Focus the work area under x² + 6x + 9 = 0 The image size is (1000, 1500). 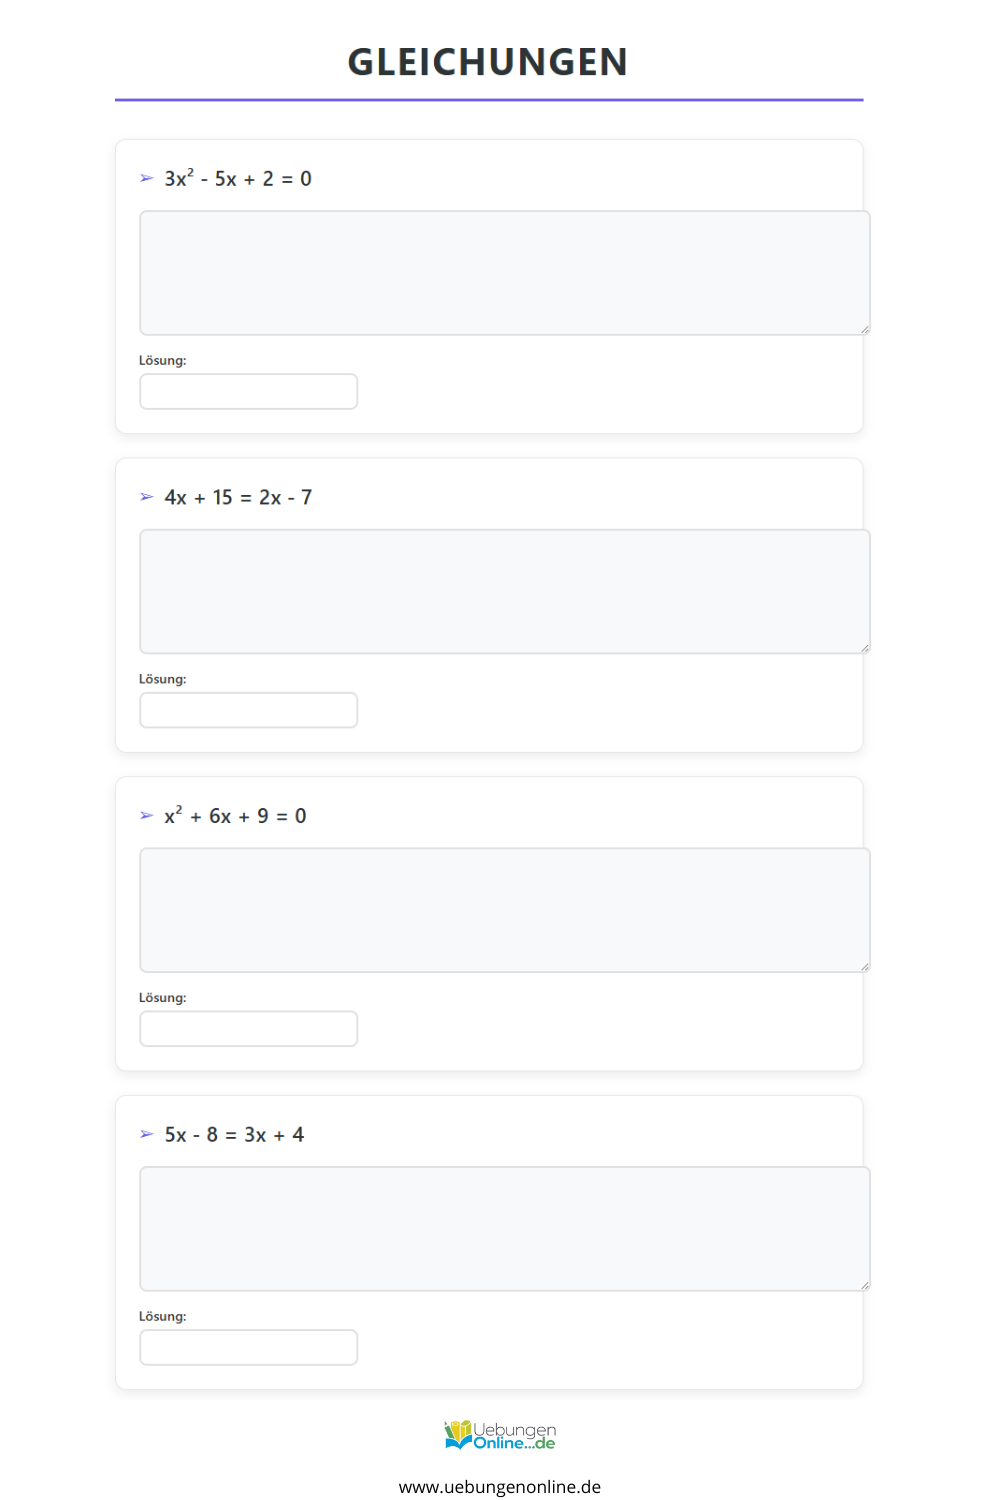tap(505, 910)
